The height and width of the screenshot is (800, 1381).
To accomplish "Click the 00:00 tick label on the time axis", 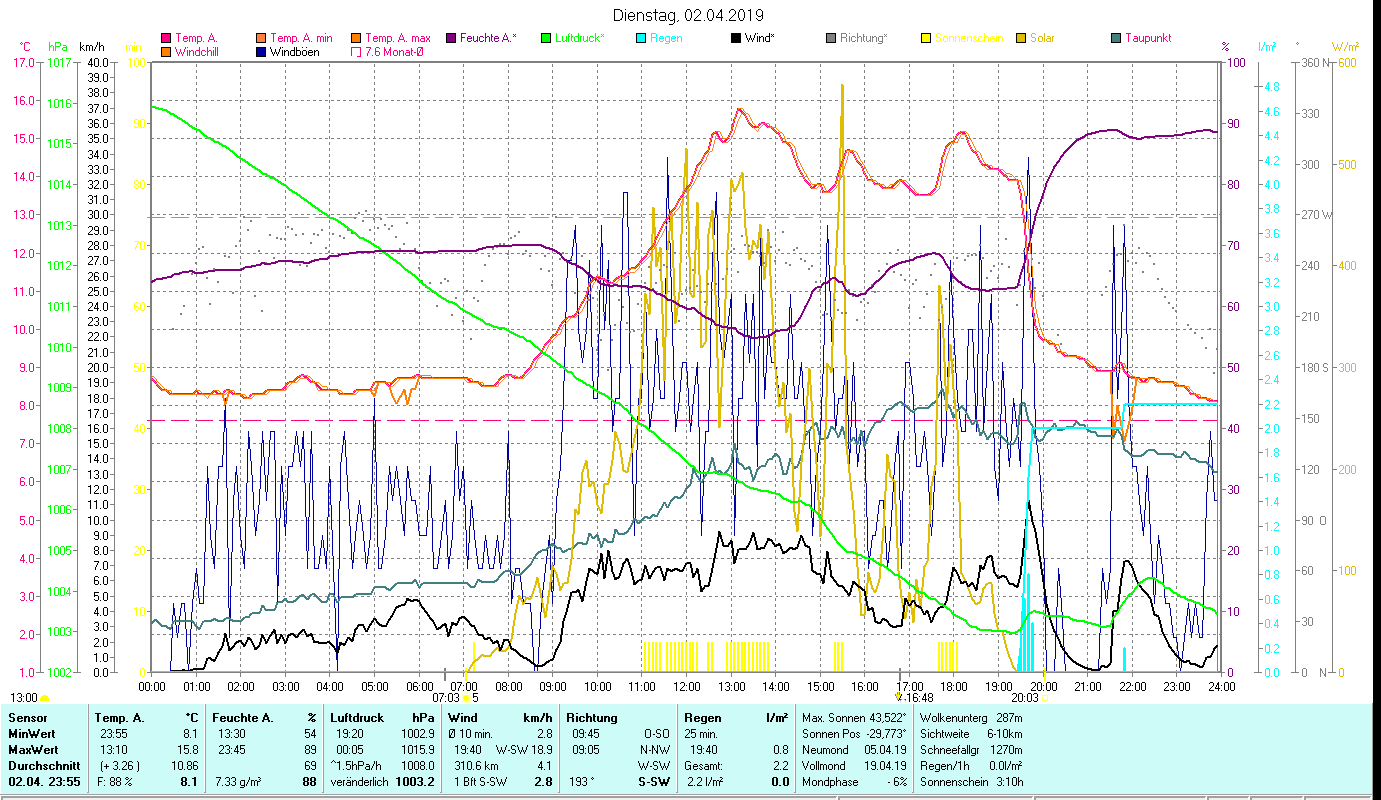I will [152, 686].
